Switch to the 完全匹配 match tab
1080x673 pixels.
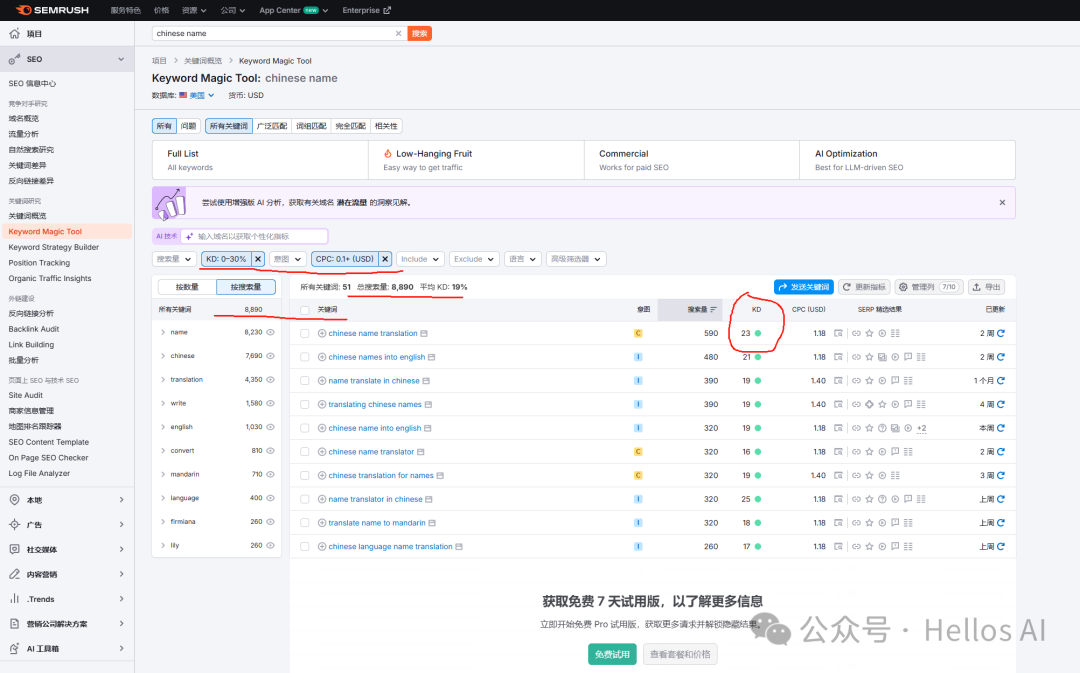click(x=351, y=126)
